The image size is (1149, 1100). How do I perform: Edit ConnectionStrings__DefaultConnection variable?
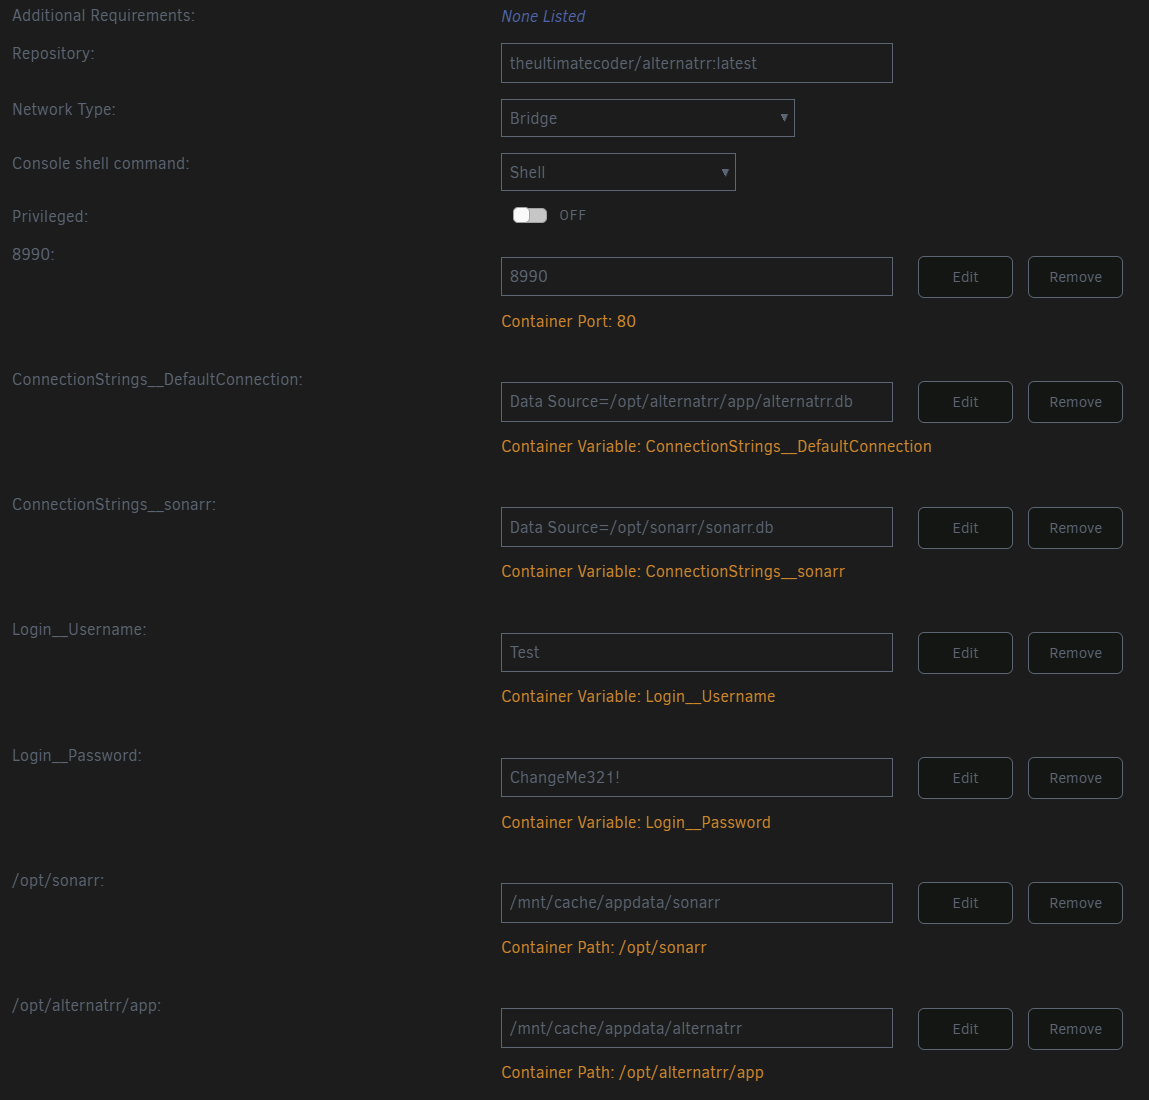[965, 402]
